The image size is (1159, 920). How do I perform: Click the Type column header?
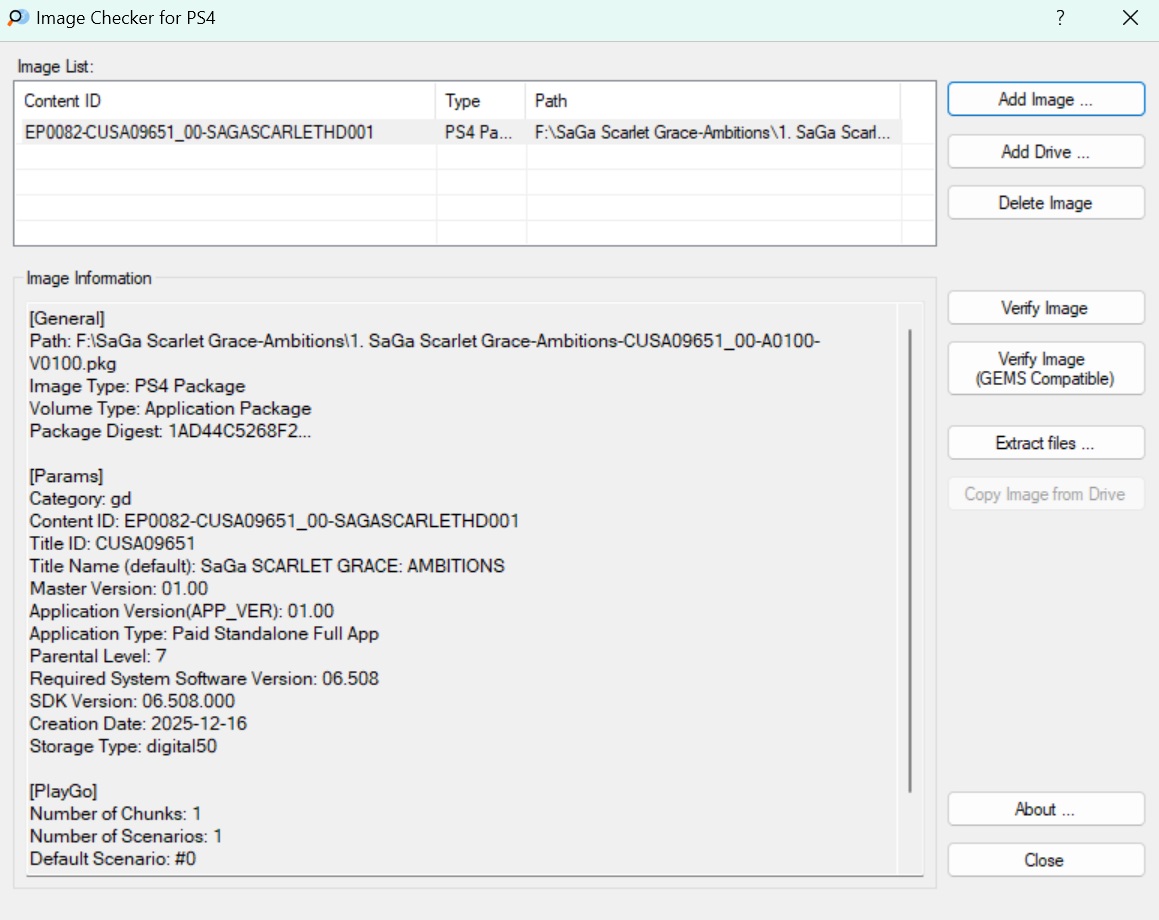480,101
